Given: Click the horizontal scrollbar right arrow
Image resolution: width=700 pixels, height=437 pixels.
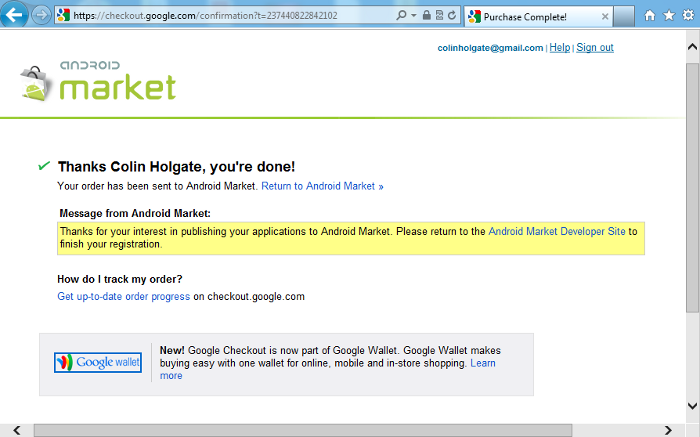Looking at the screenshot, I should pos(668,430).
